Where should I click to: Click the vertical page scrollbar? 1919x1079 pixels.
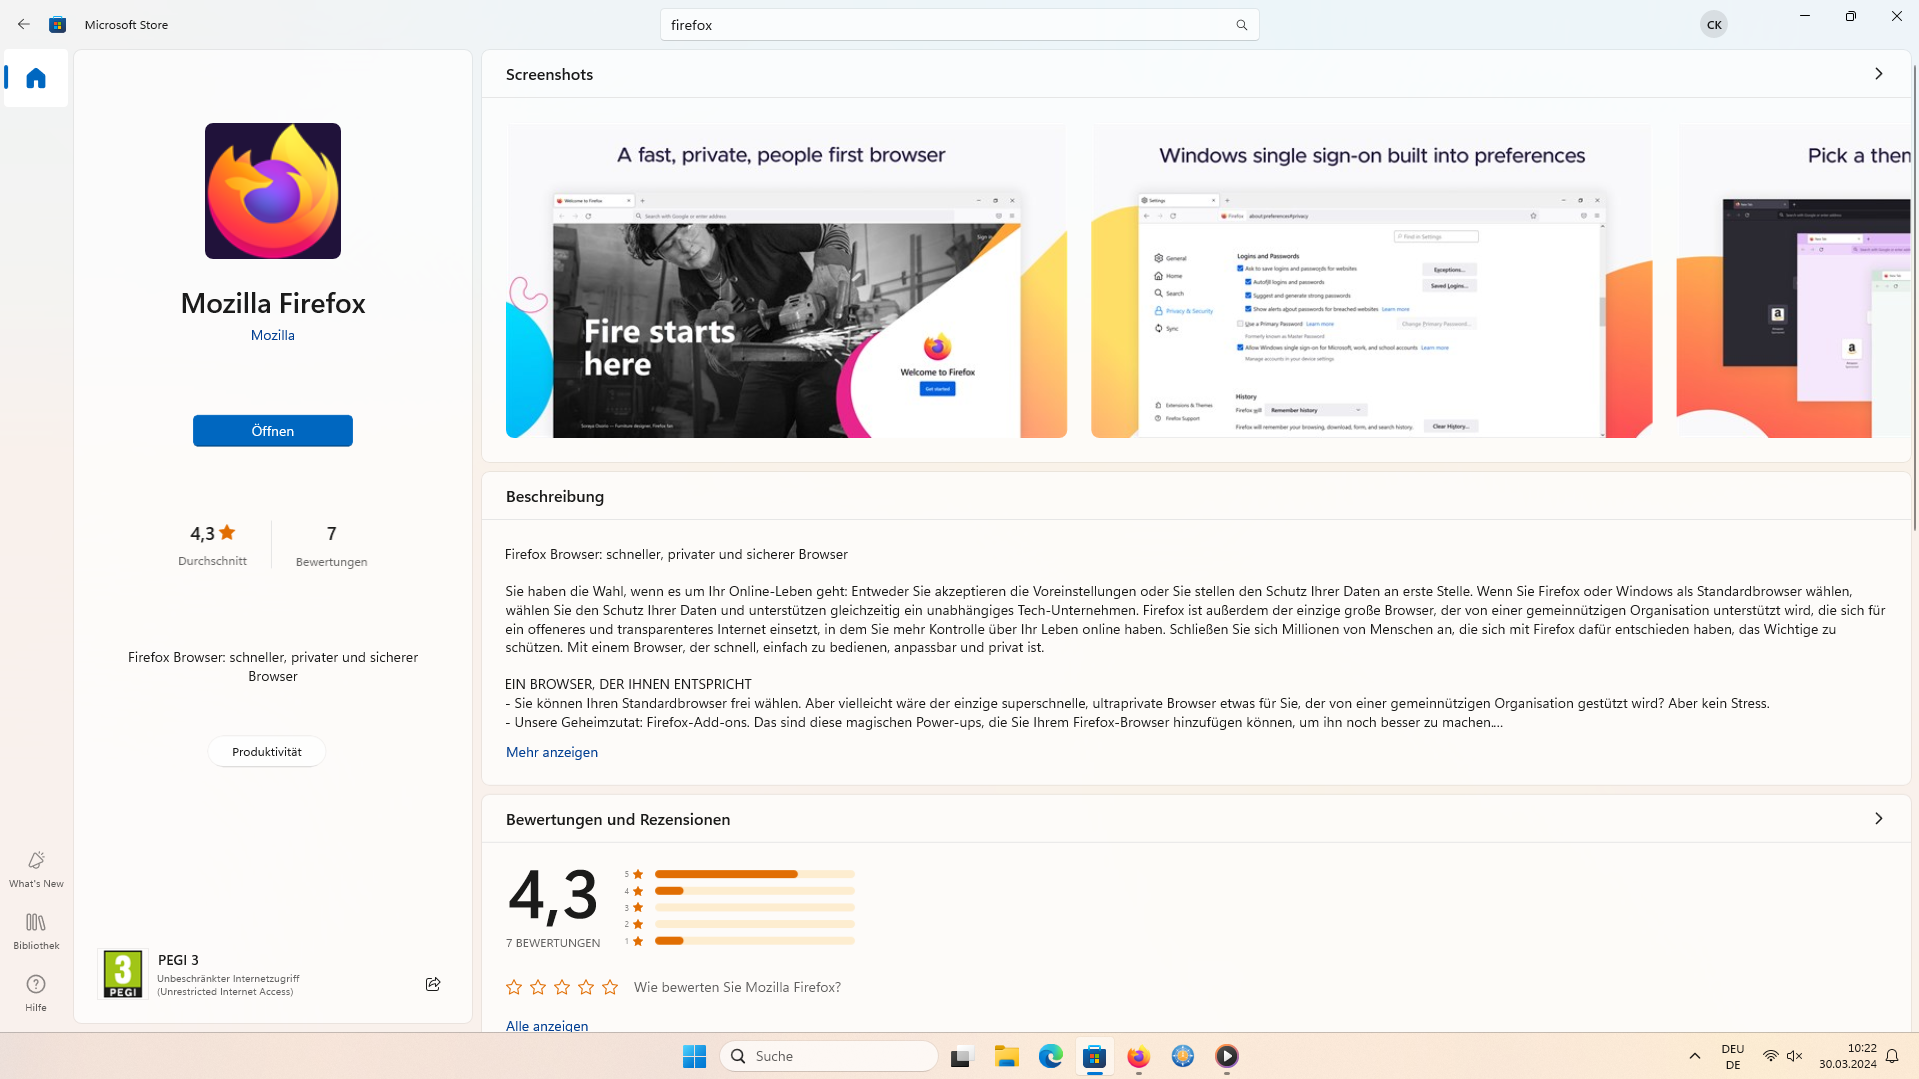1915,300
